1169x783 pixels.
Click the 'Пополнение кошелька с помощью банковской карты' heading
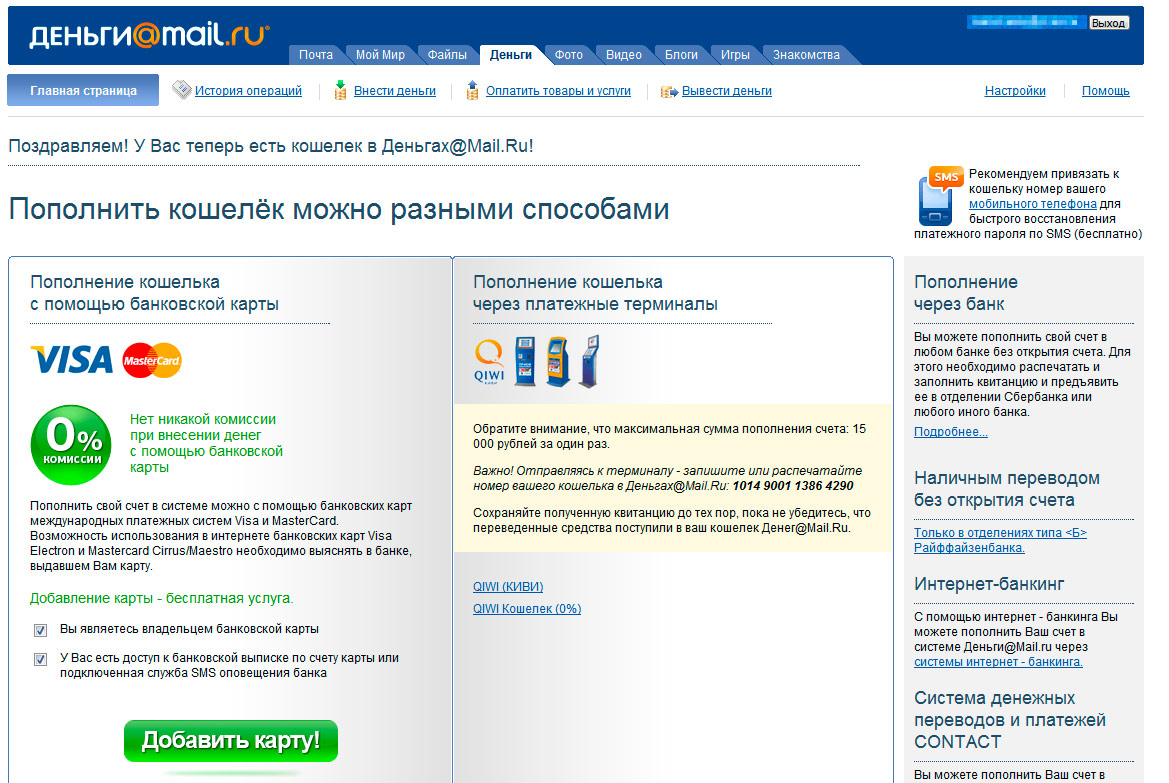pos(154,293)
